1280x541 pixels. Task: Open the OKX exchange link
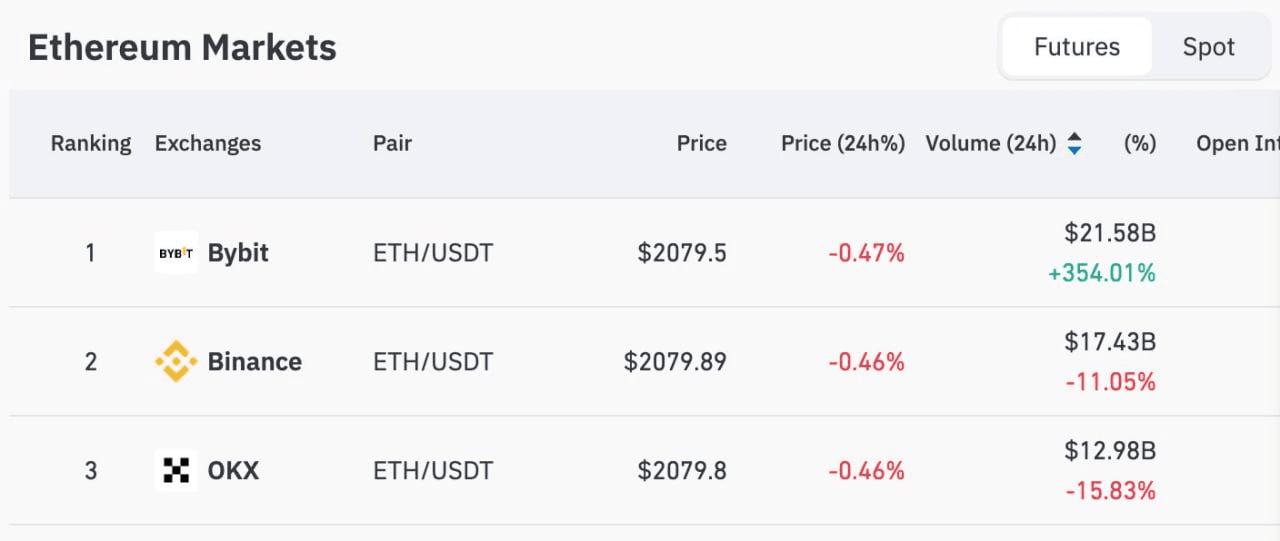(233, 470)
